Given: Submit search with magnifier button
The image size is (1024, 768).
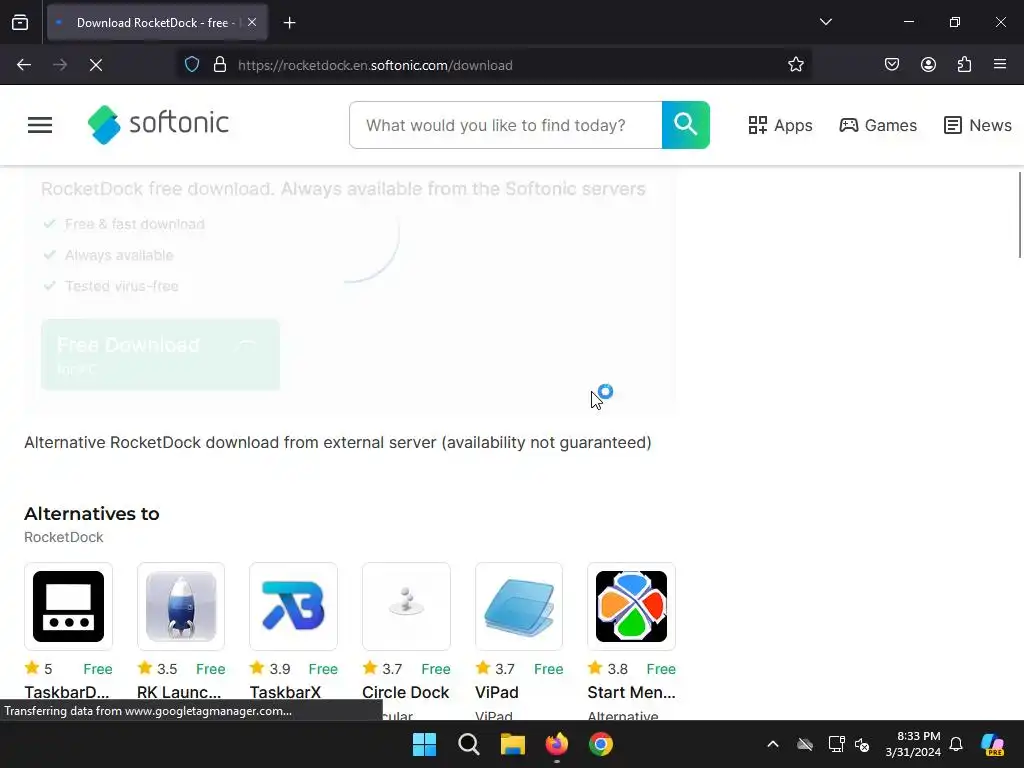Looking at the screenshot, I should 686,125.
